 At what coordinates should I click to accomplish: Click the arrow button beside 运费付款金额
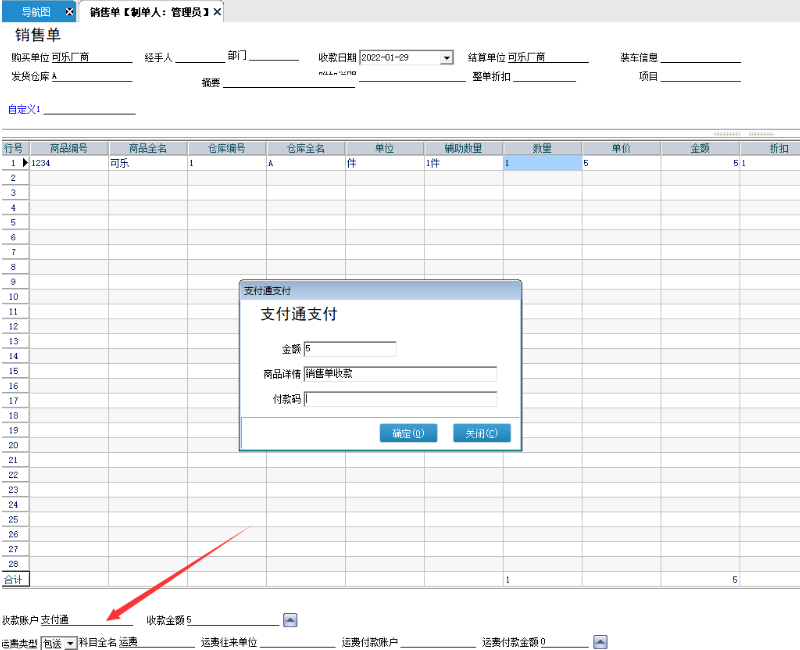pos(600,642)
